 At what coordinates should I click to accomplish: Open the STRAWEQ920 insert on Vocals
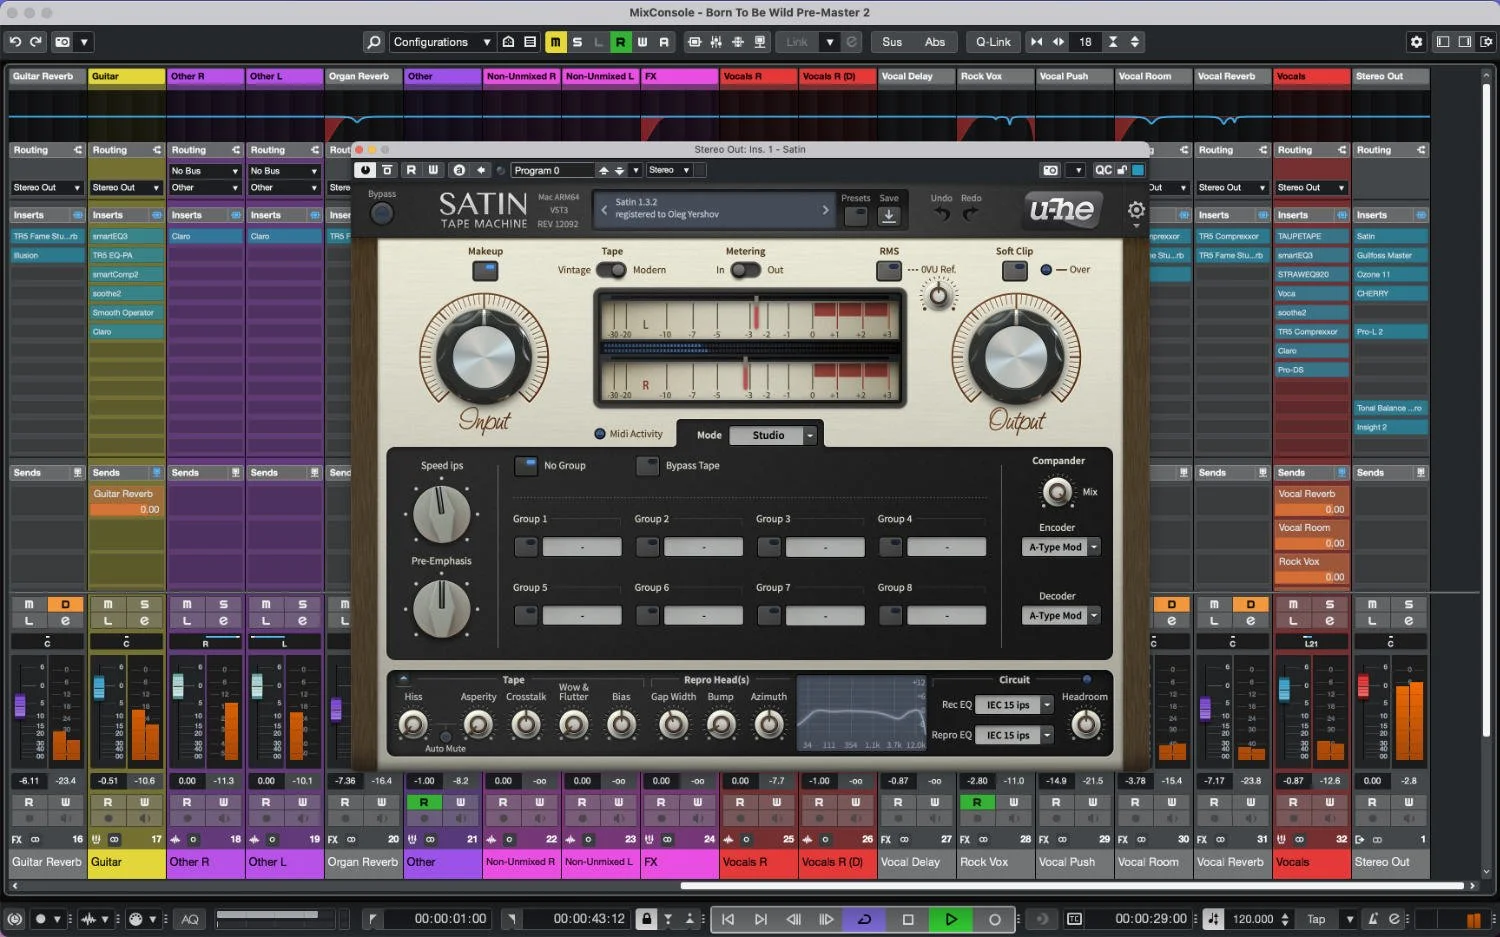tap(1311, 274)
